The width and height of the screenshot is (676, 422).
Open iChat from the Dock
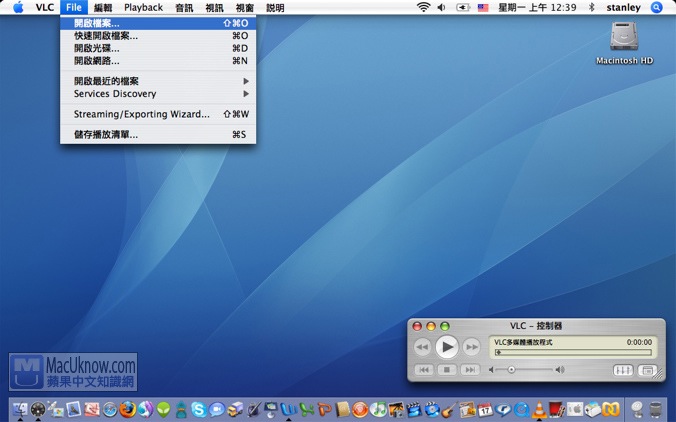click(x=217, y=409)
